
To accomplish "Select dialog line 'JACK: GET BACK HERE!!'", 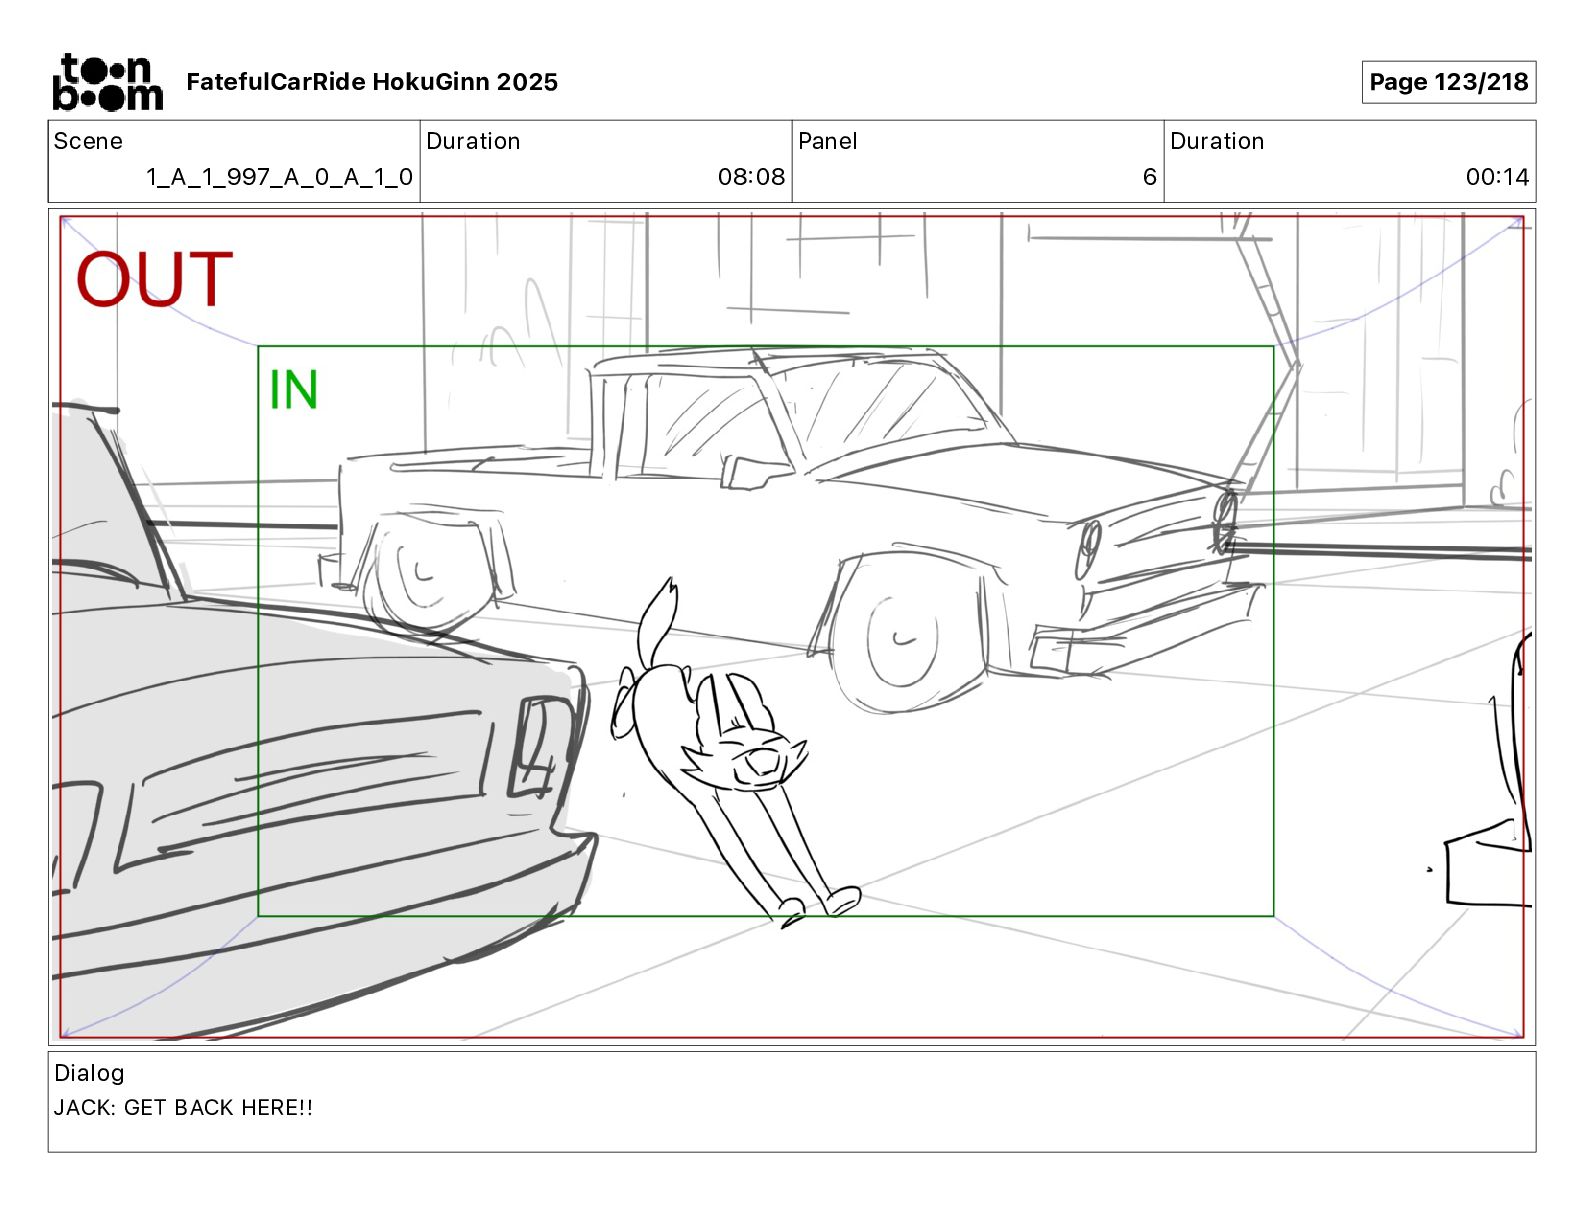I will point(183,1107).
